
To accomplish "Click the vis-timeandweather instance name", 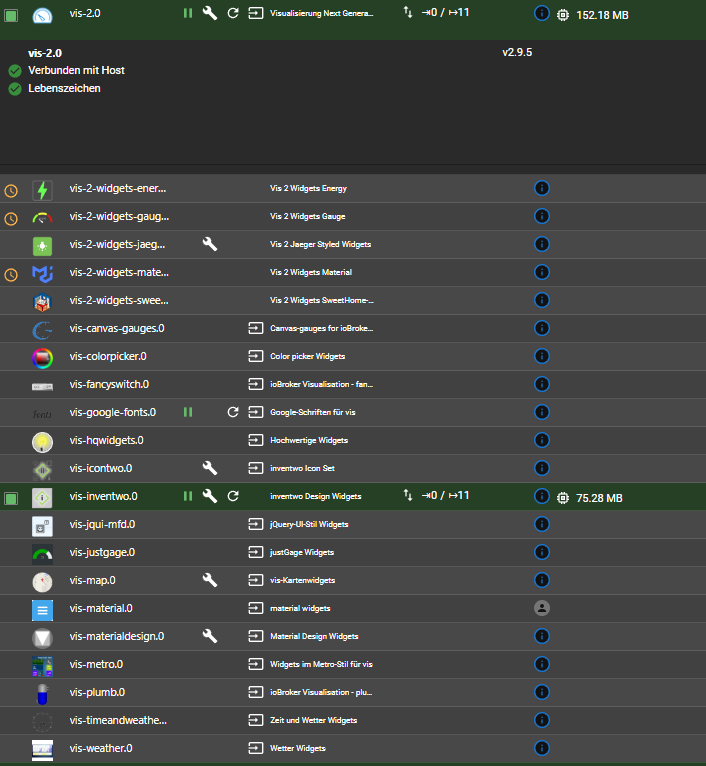I will coord(118,720).
